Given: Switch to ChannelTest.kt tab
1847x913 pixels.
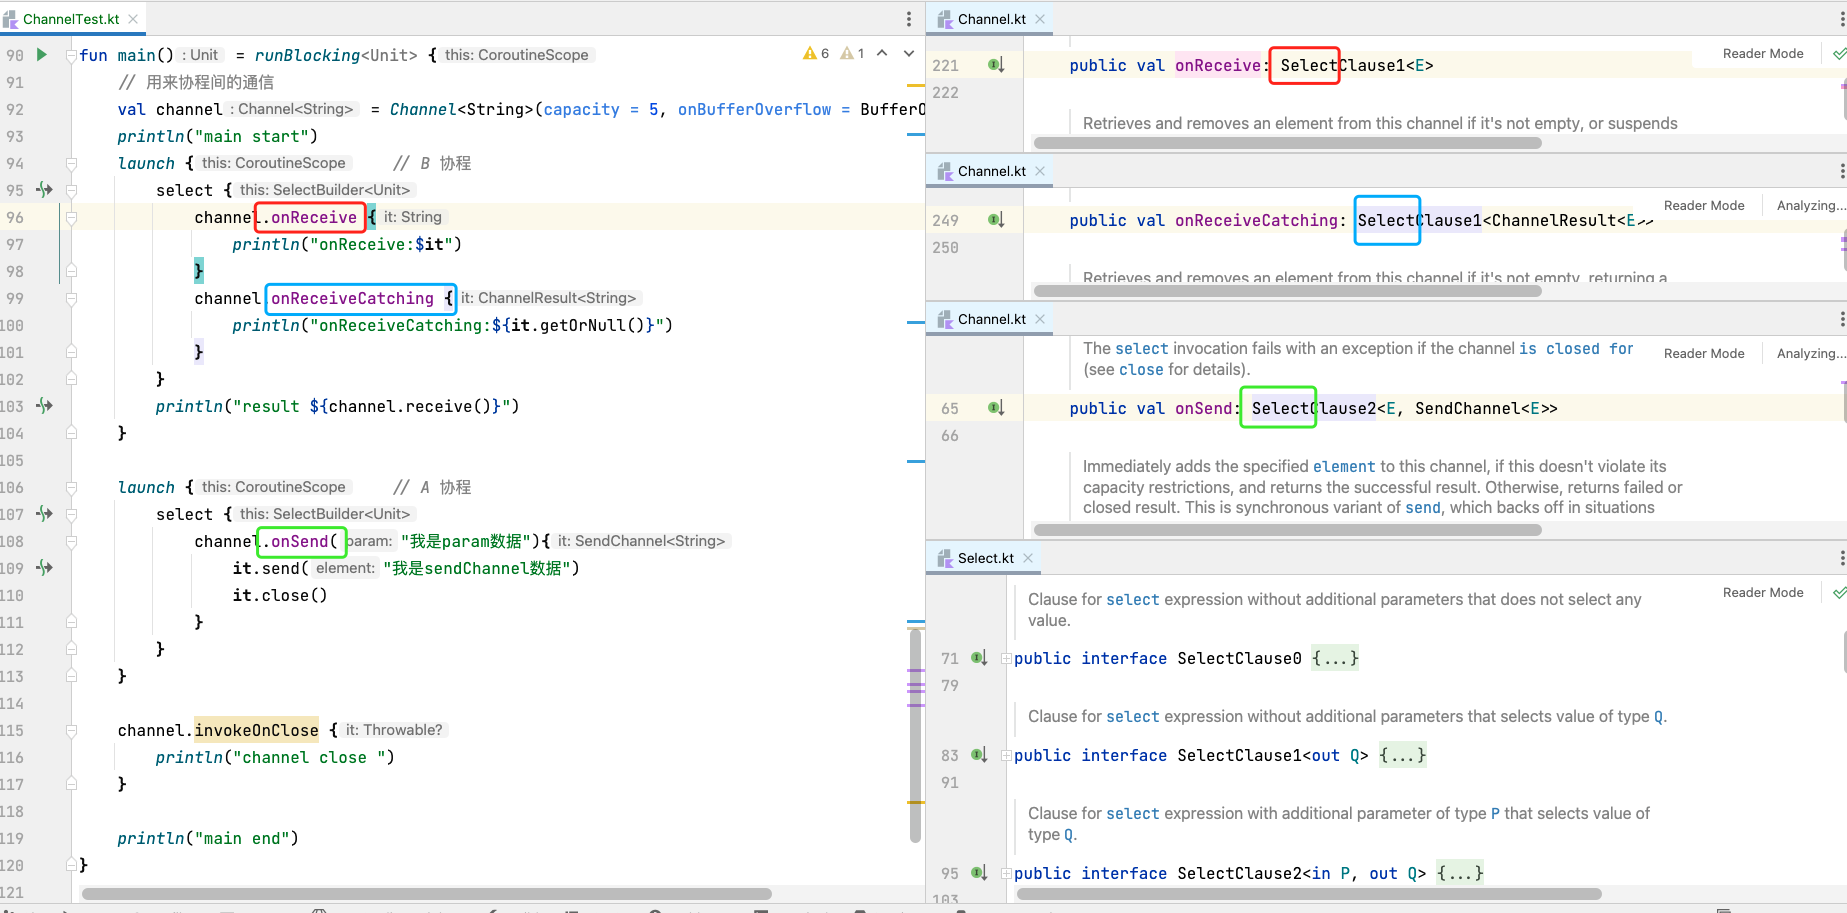Looking at the screenshot, I should [71, 19].
